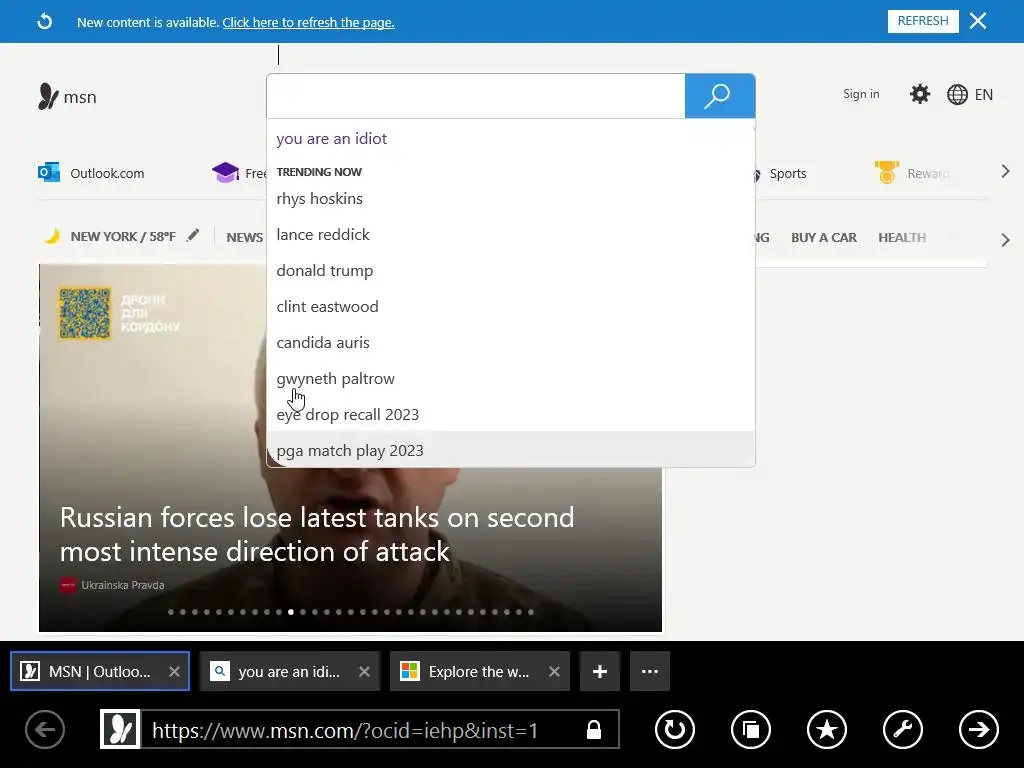This screenshot has width=1024, height=768.
Task: Click the refresh arrow icon in banner
Action: [44, 22]
